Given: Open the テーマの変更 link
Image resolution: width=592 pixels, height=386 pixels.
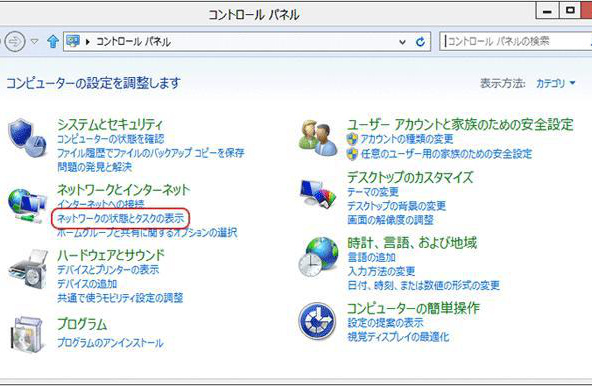Looking at the screenshot, I should tap(373, 192).
